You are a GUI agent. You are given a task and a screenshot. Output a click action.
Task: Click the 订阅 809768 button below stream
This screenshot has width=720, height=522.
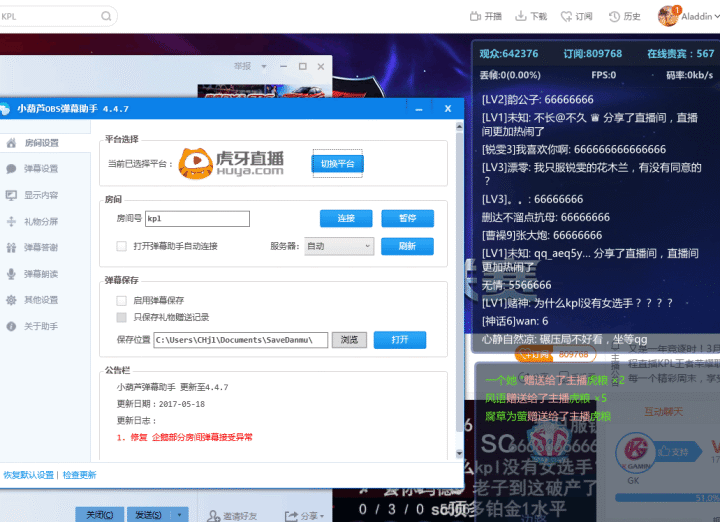click(x=556, y=354)
